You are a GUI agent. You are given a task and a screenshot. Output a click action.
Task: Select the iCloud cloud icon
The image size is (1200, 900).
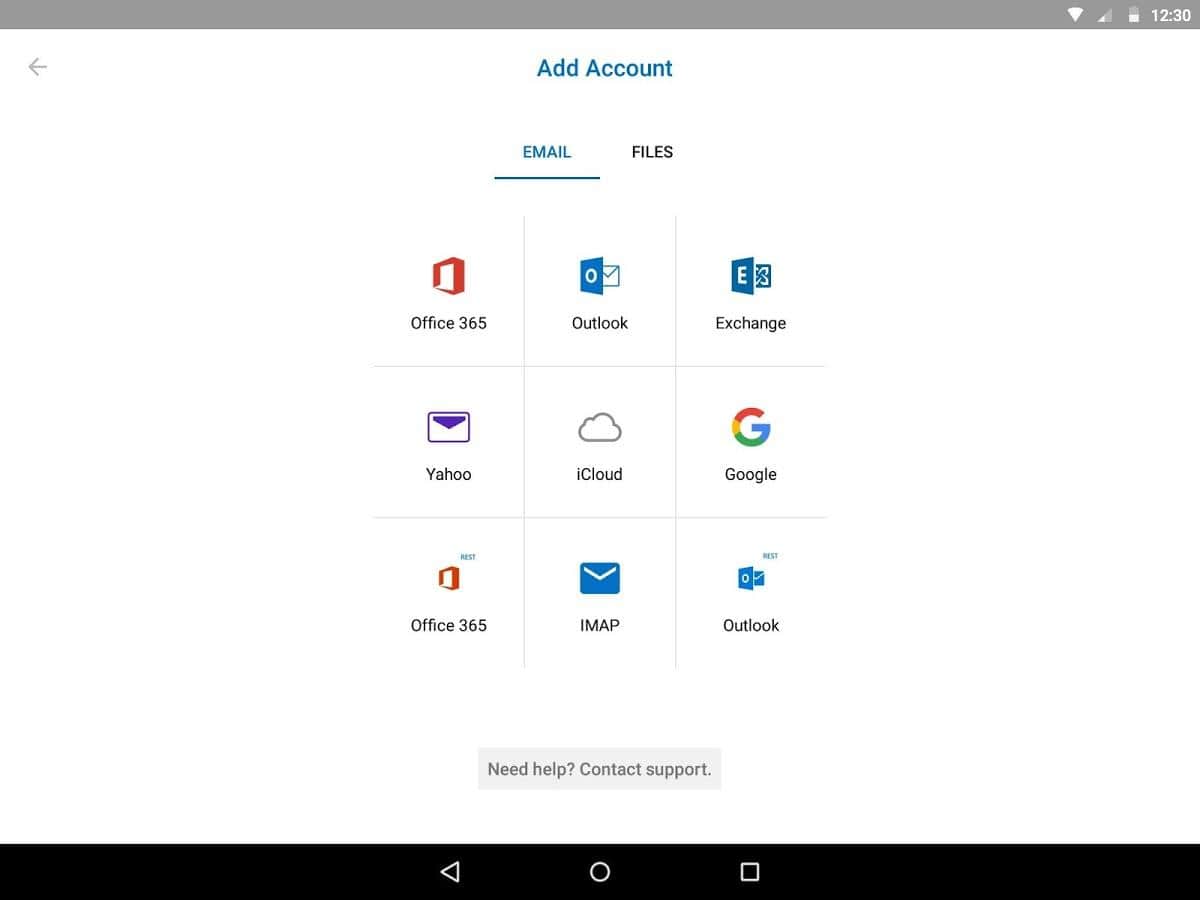pos(600,428)
